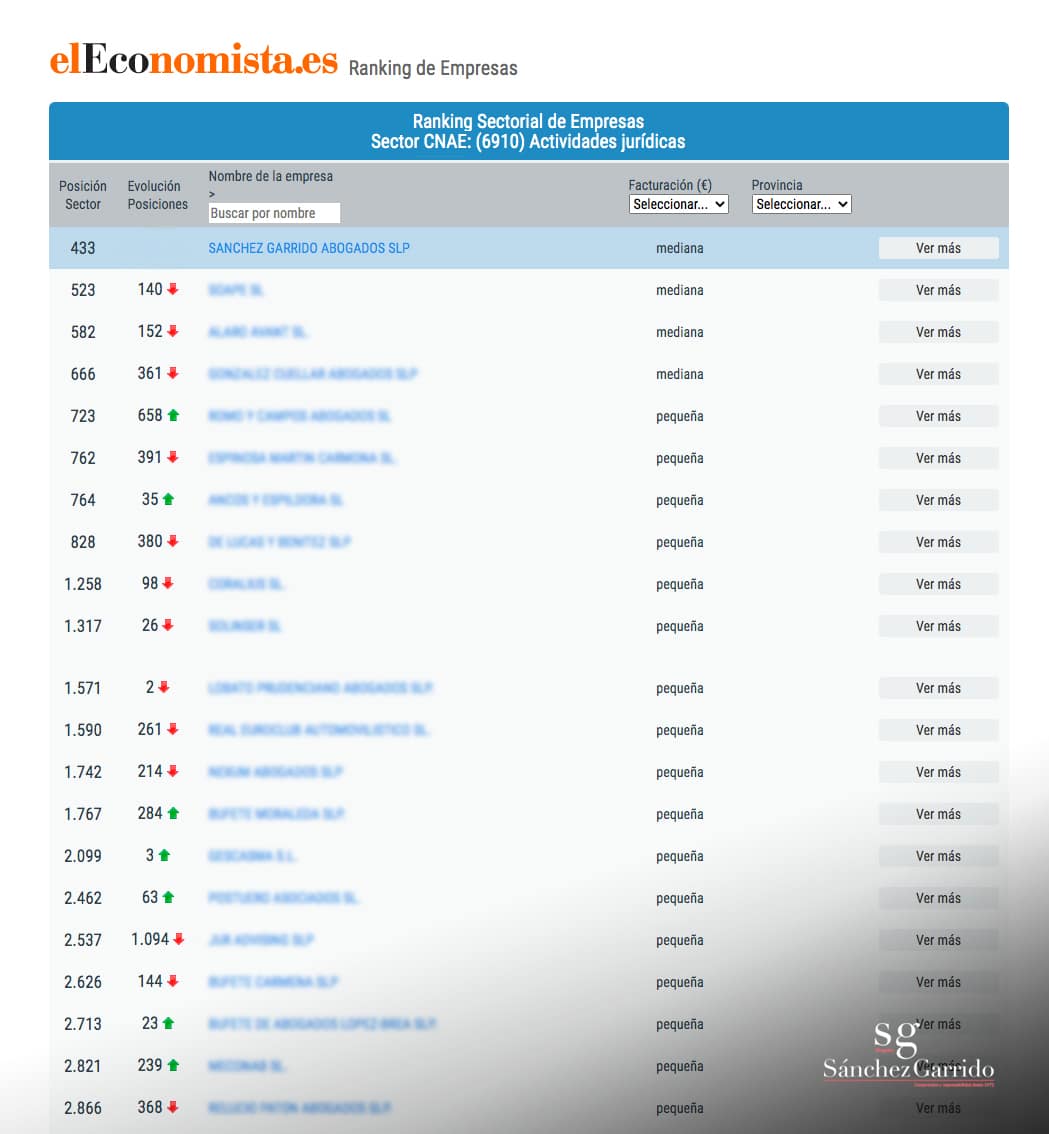Click the 'Posición Sector' column header
Screen dimensions: 1049x1134
coord(82,195)
